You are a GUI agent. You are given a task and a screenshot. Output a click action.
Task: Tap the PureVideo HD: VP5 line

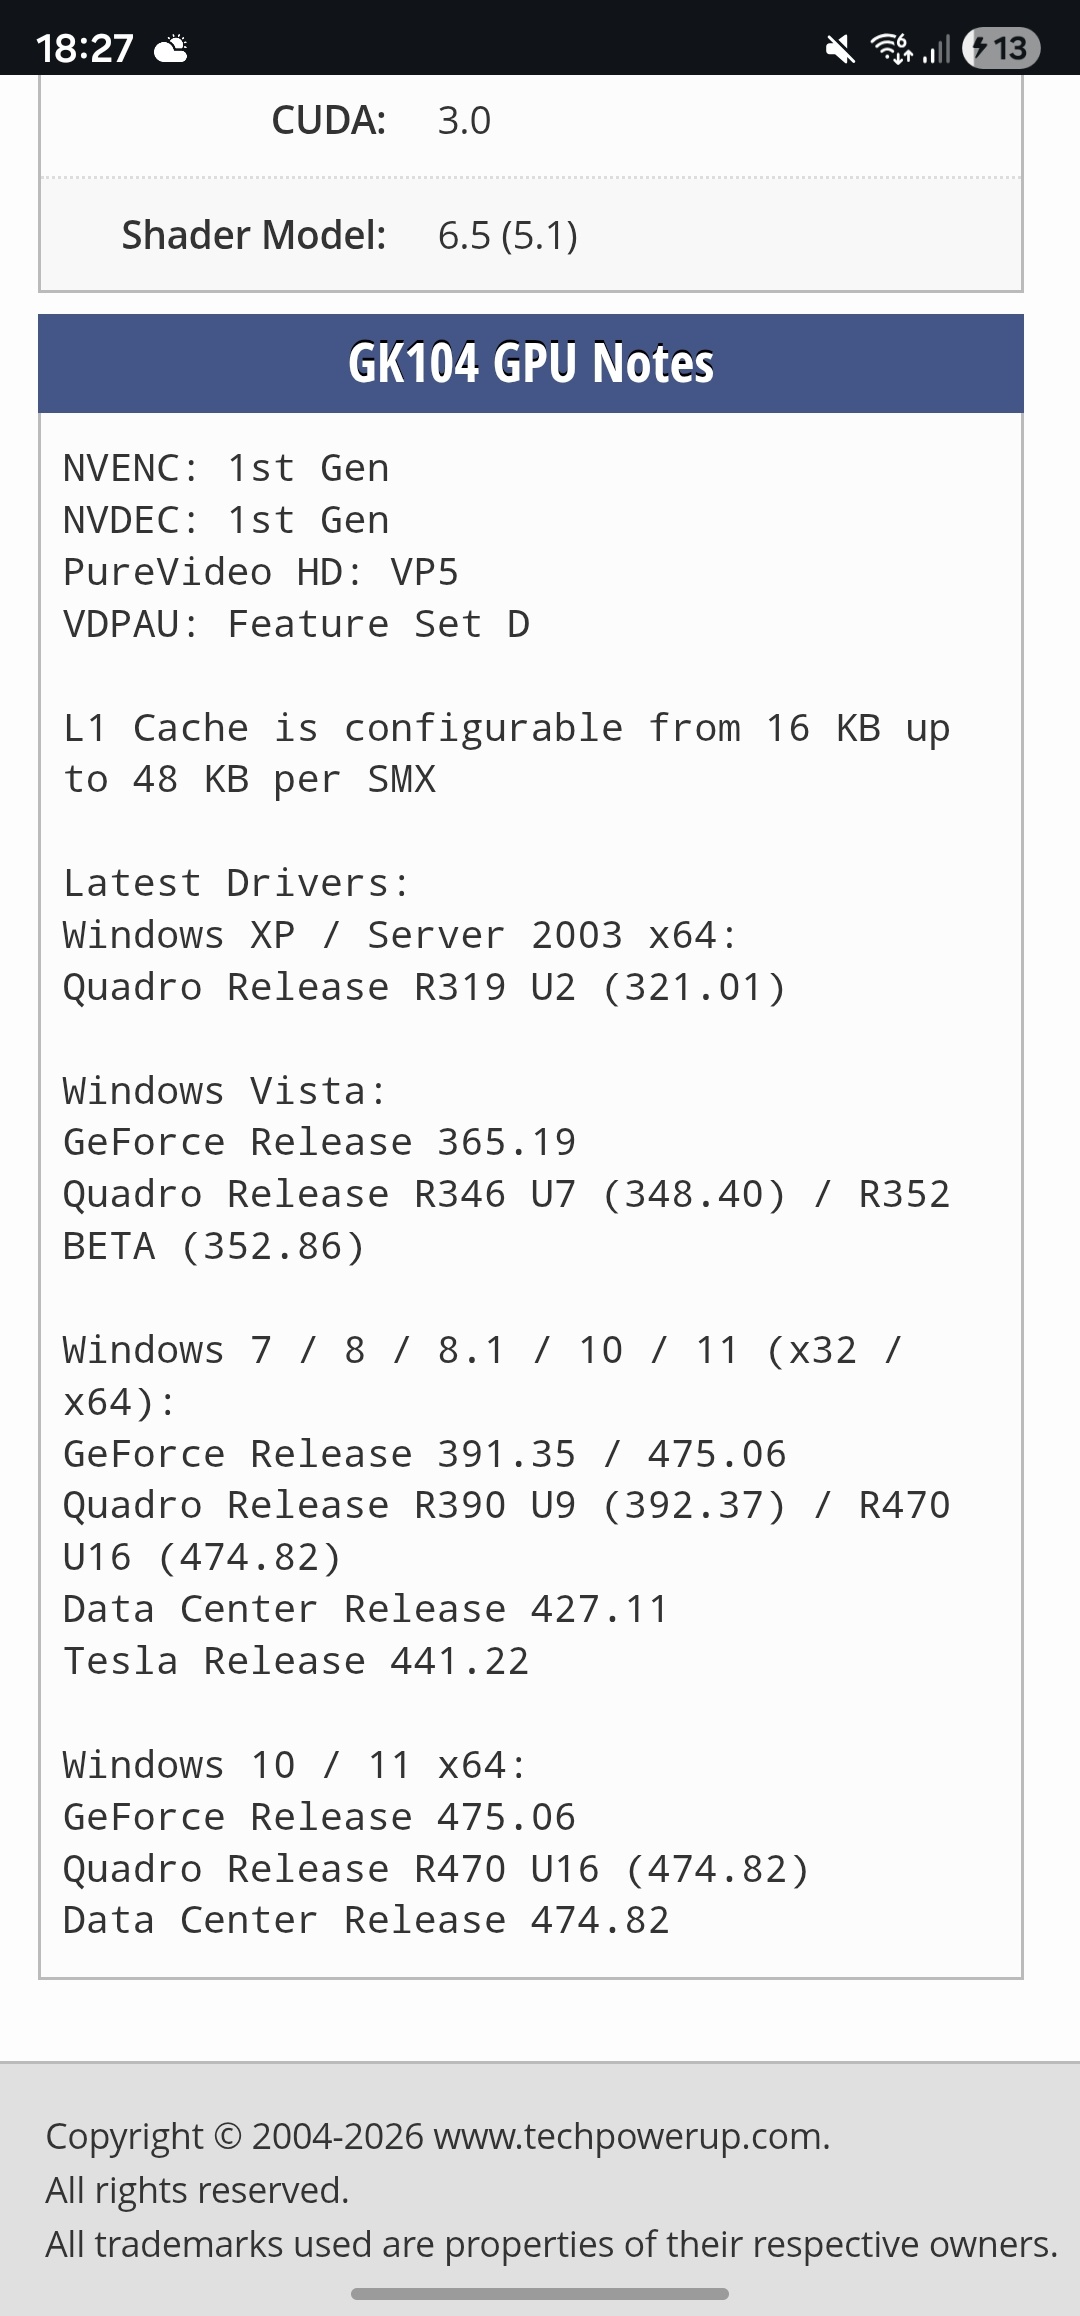point(260,572)
